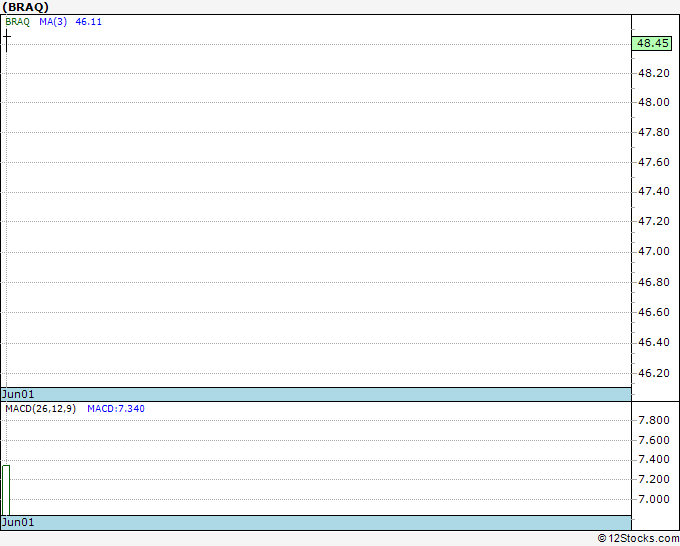Click the highlighted 48.45 price tag
The image size is (680, 546).
pyautogui.click(x=652, y=43)
